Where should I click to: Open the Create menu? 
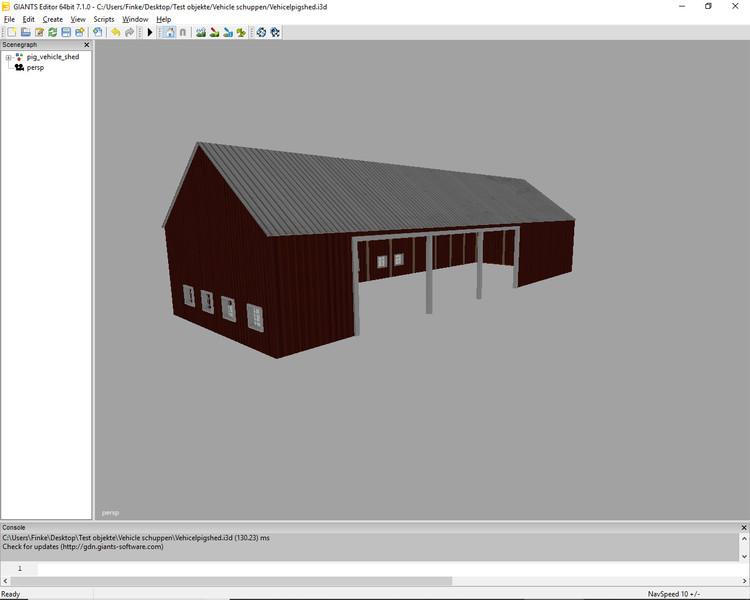tap(52, 19)
